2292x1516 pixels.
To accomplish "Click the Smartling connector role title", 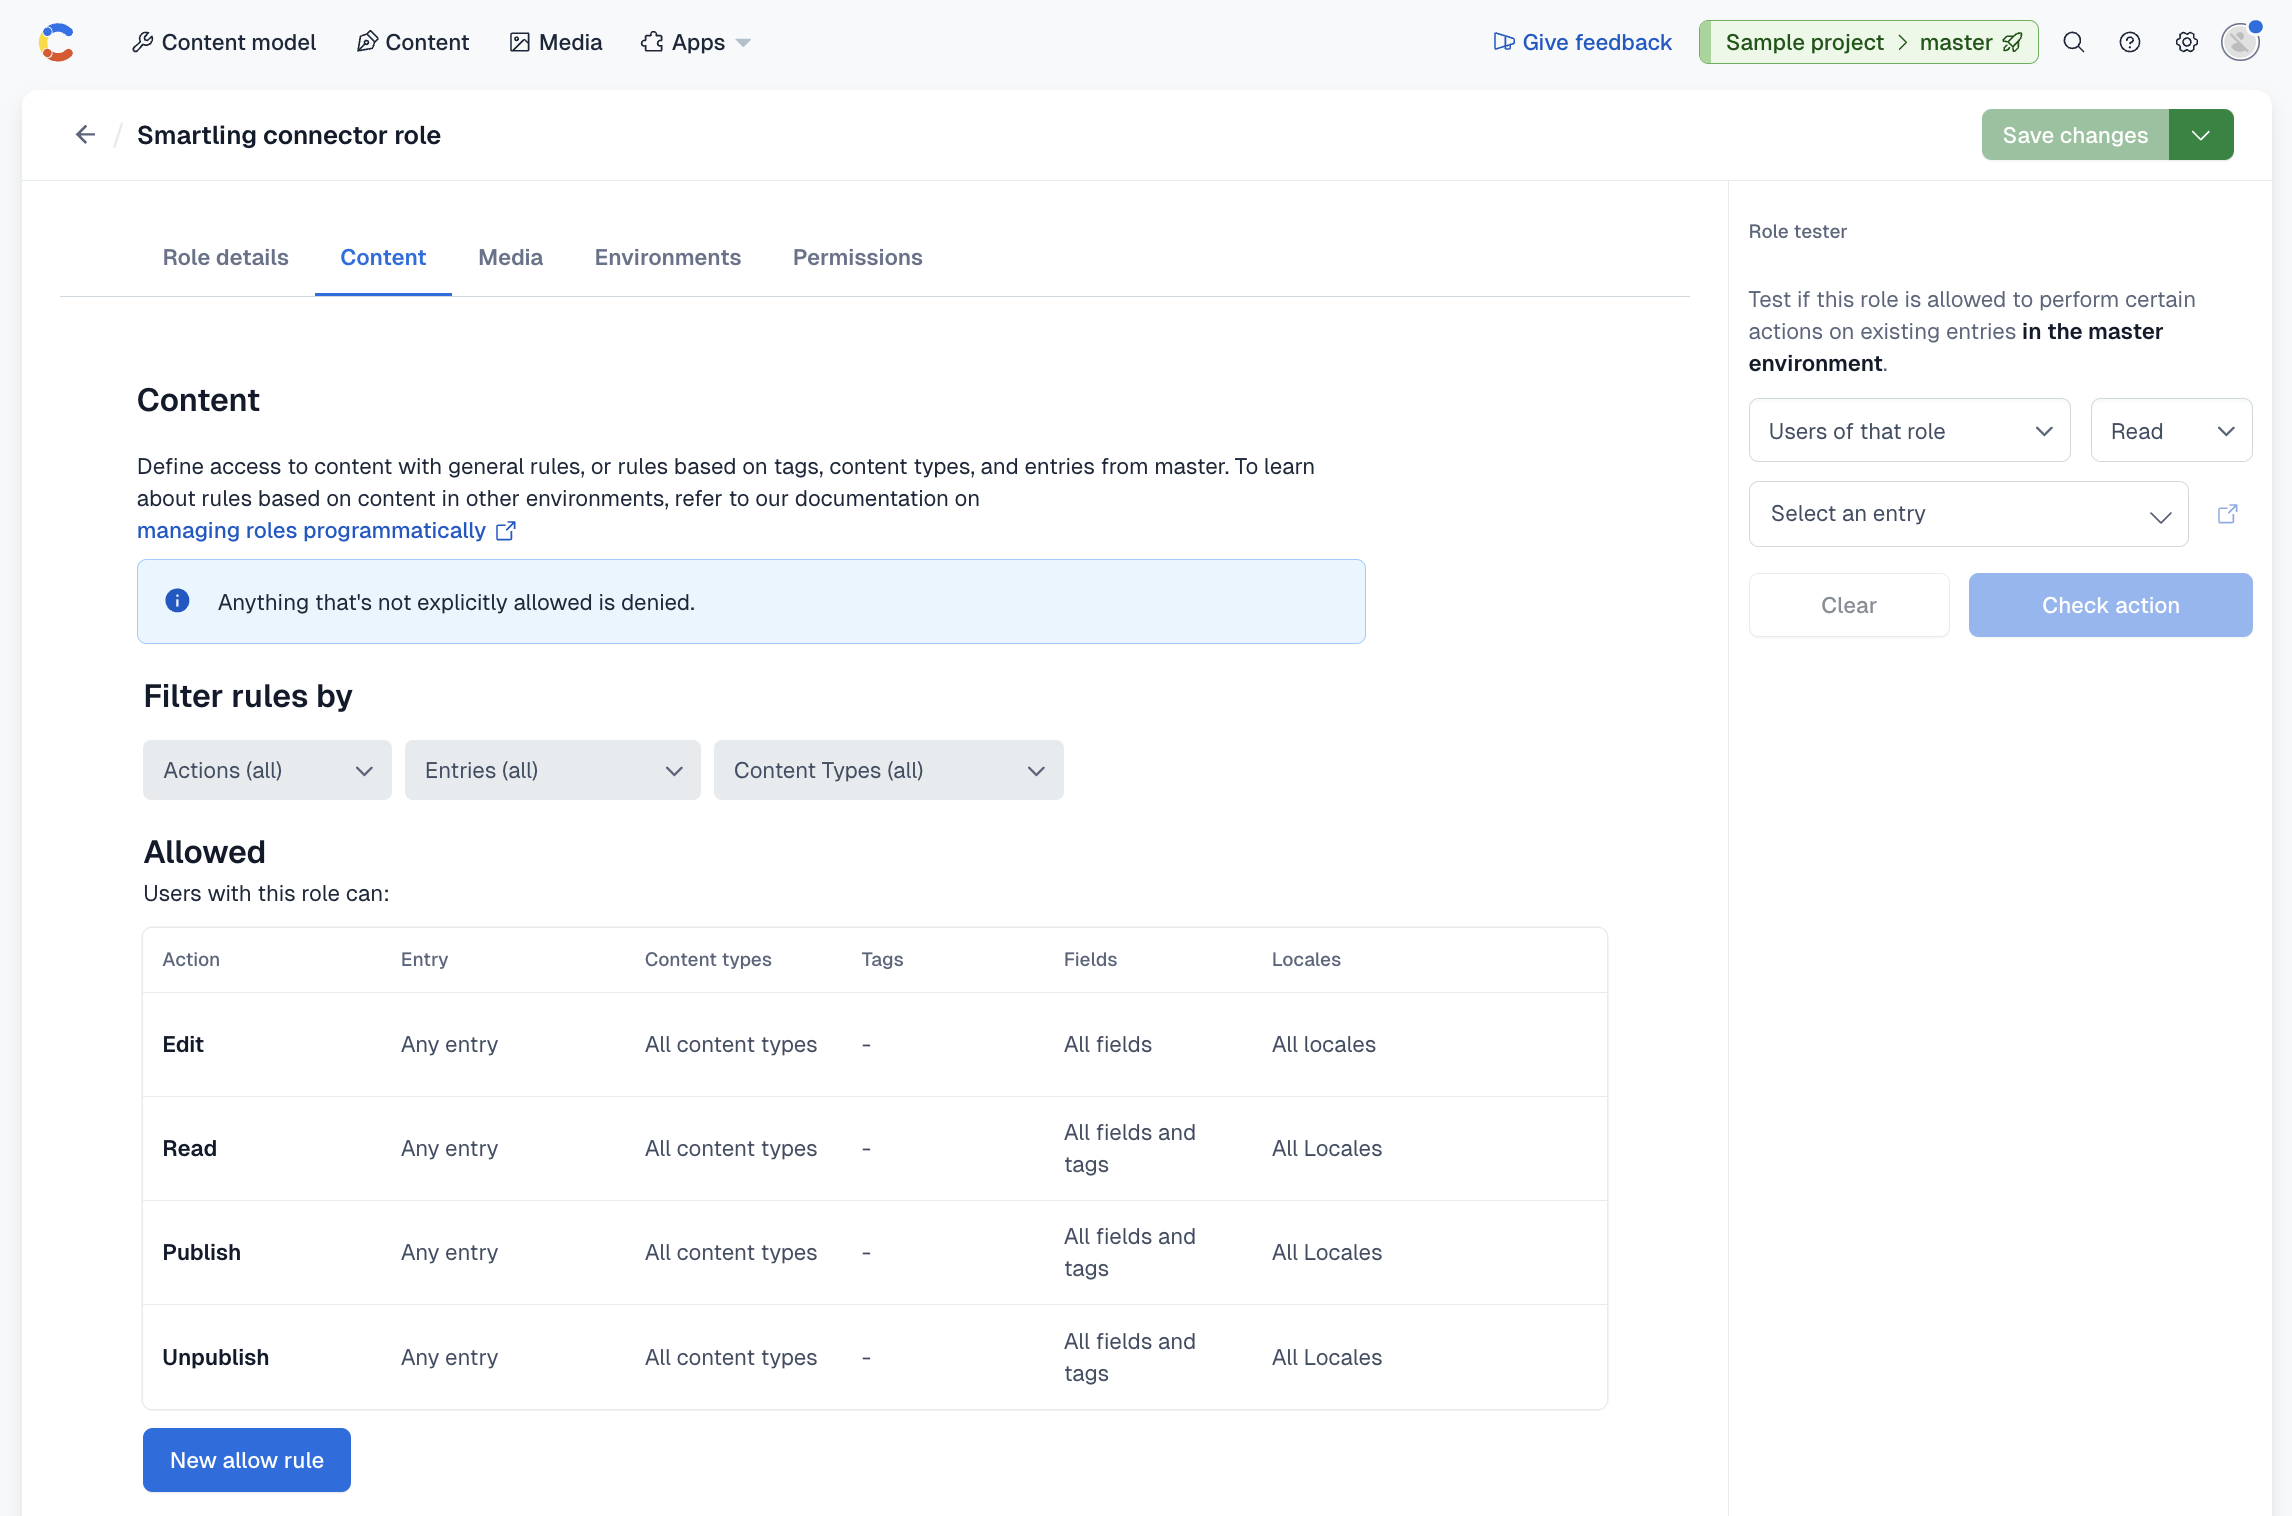I will click(x=289, y=135).
